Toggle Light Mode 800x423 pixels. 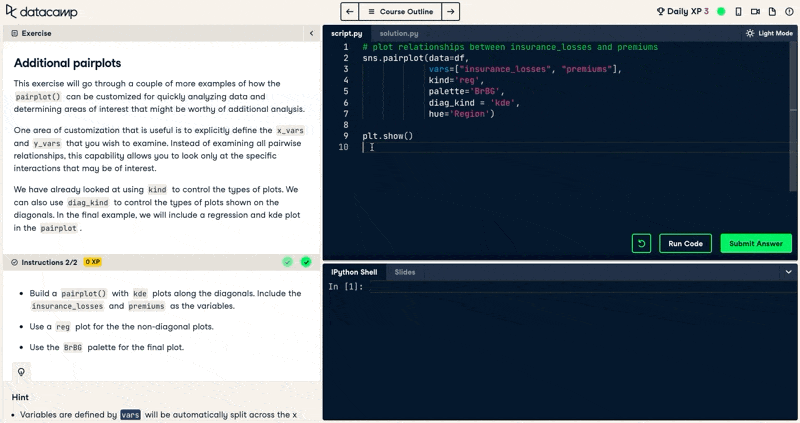point(769,33)
